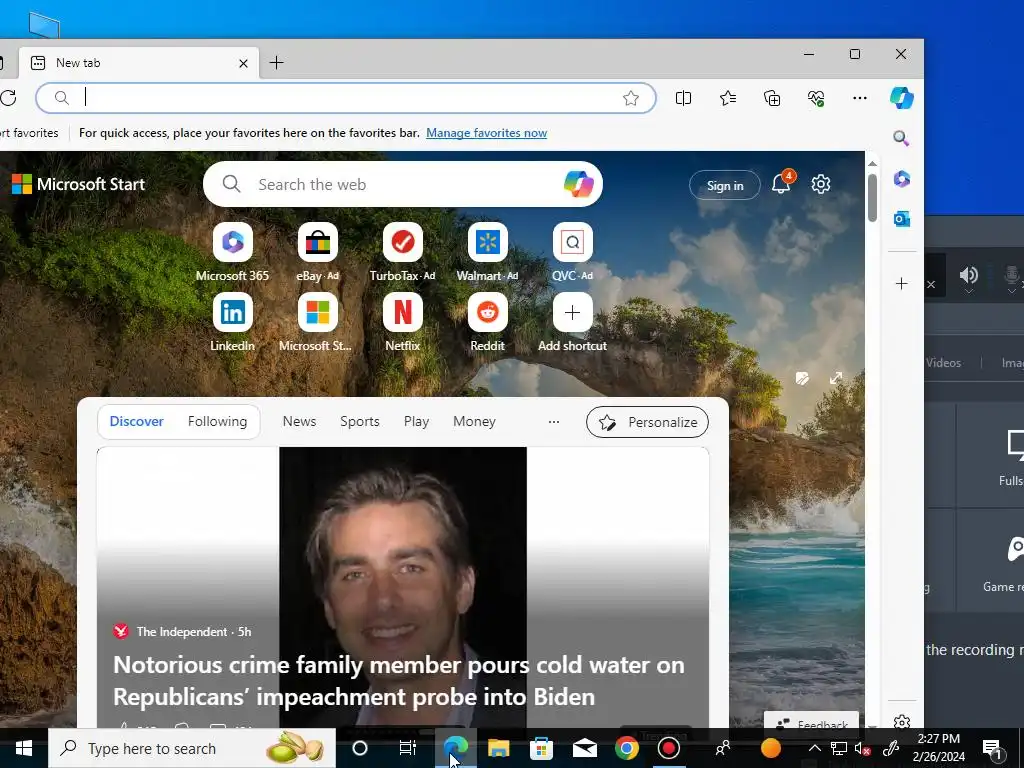Expand more feed categories ellipsis

click(x=554, y=421)
